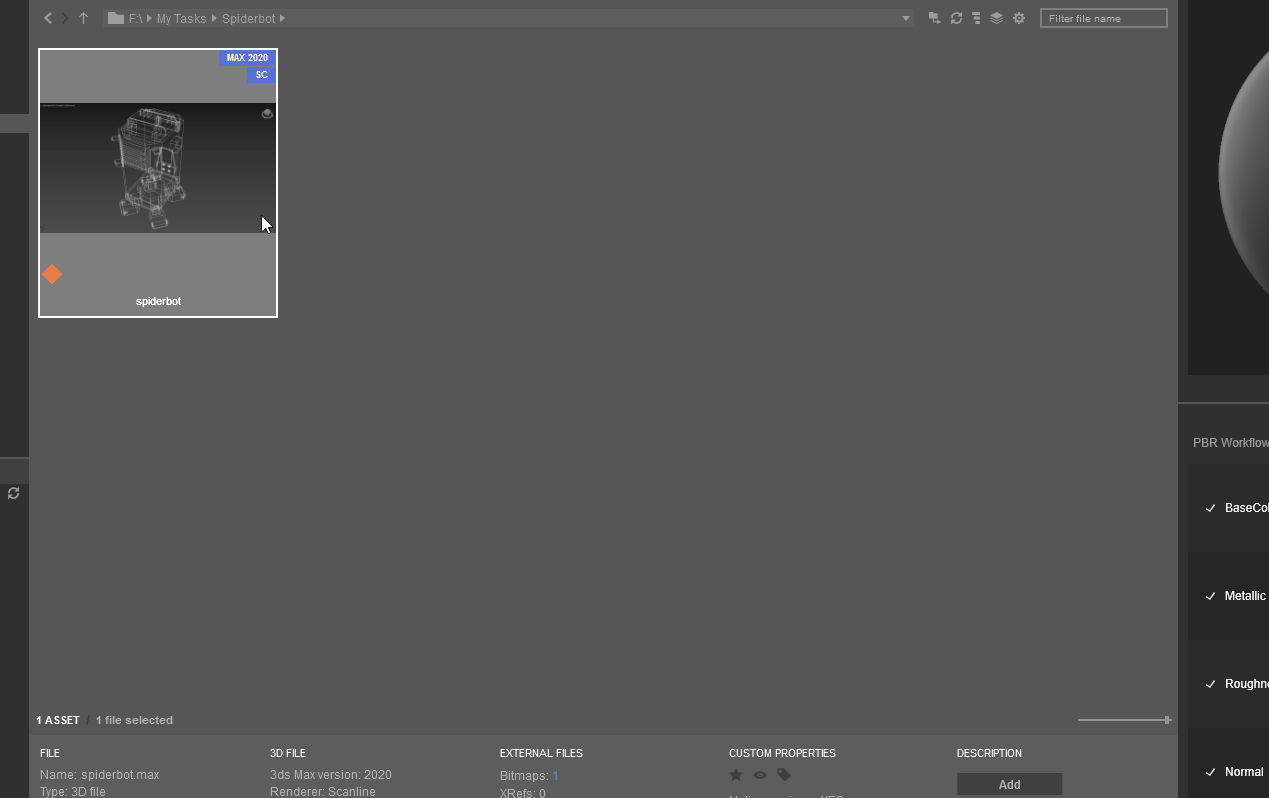Open browser settings gear

click(x=1019, y=18)
